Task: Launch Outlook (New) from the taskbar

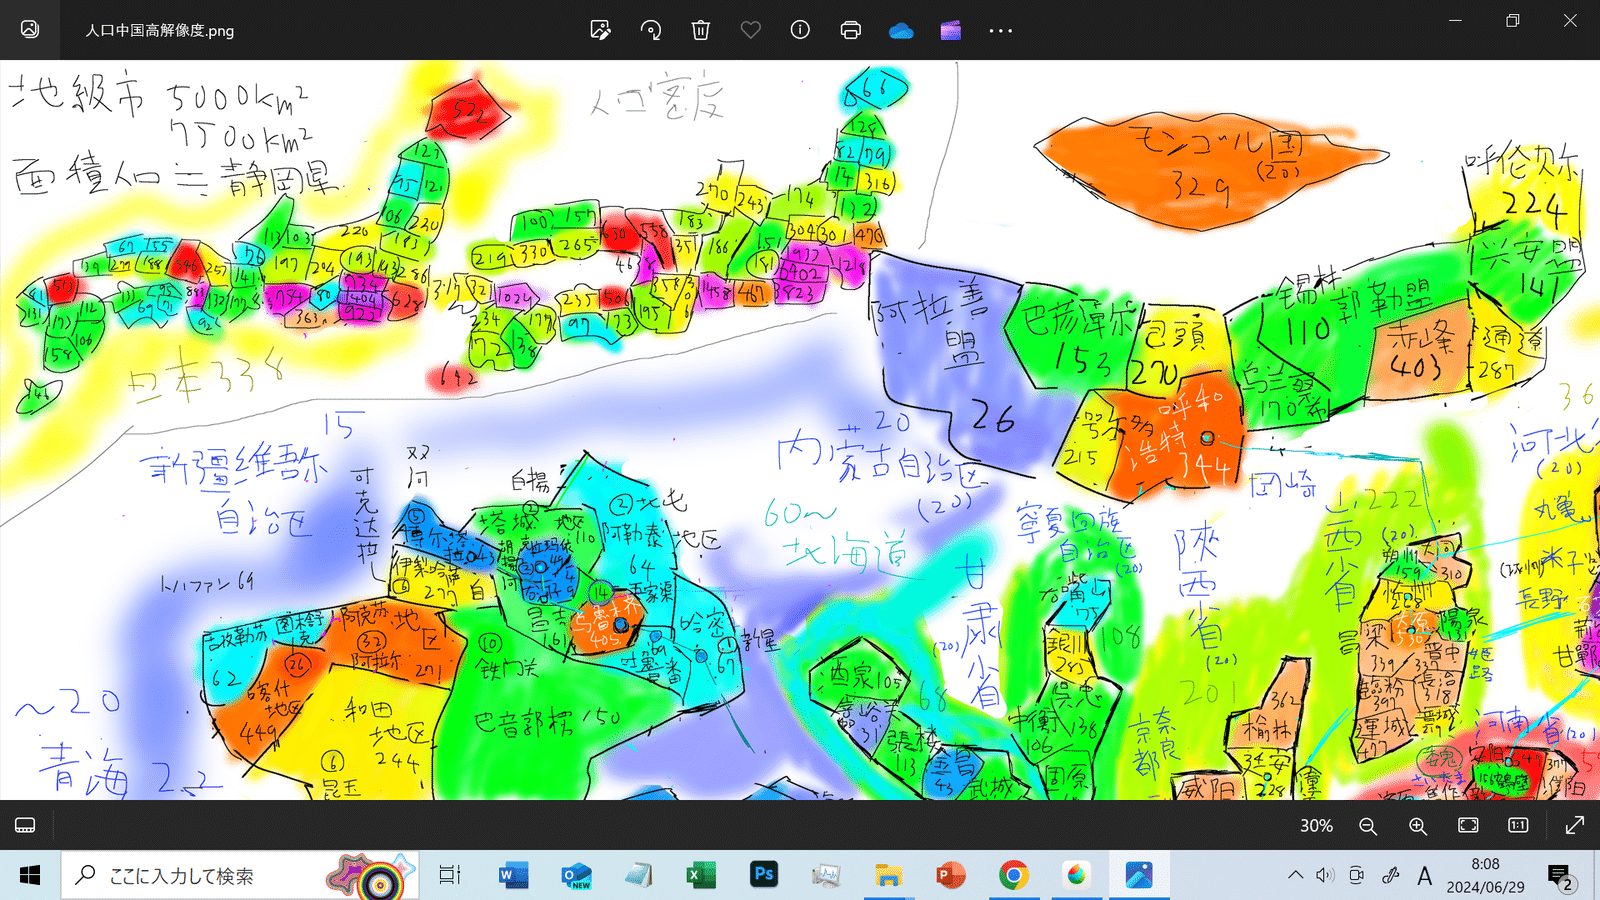Action: [x=576, y=876]
